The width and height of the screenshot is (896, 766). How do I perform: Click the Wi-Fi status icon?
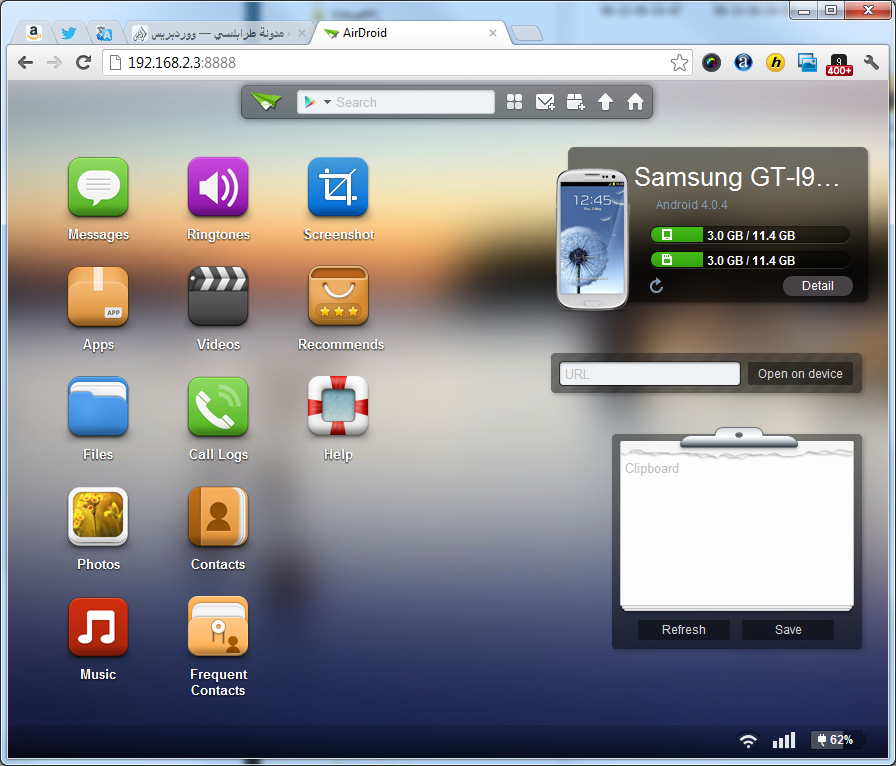coord(748,740)
